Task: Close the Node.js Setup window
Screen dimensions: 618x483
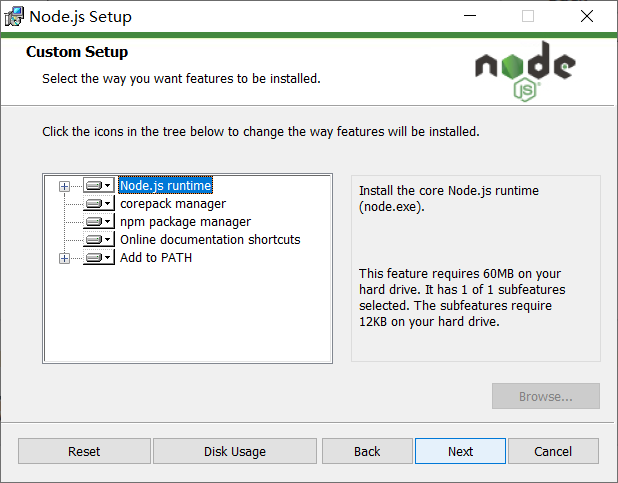Action: (x=587, y=16)
